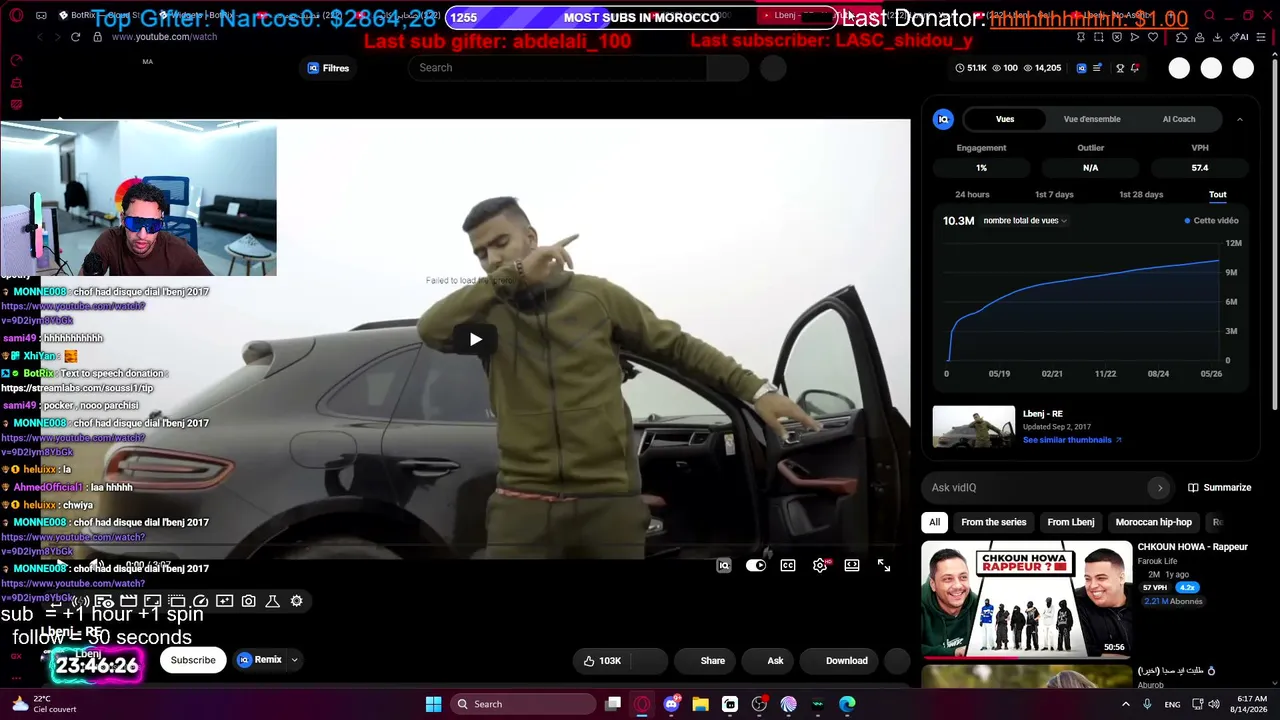Open more actions beside Download button
This screenshot has width=1280, height=720.
tap(898, 661)
